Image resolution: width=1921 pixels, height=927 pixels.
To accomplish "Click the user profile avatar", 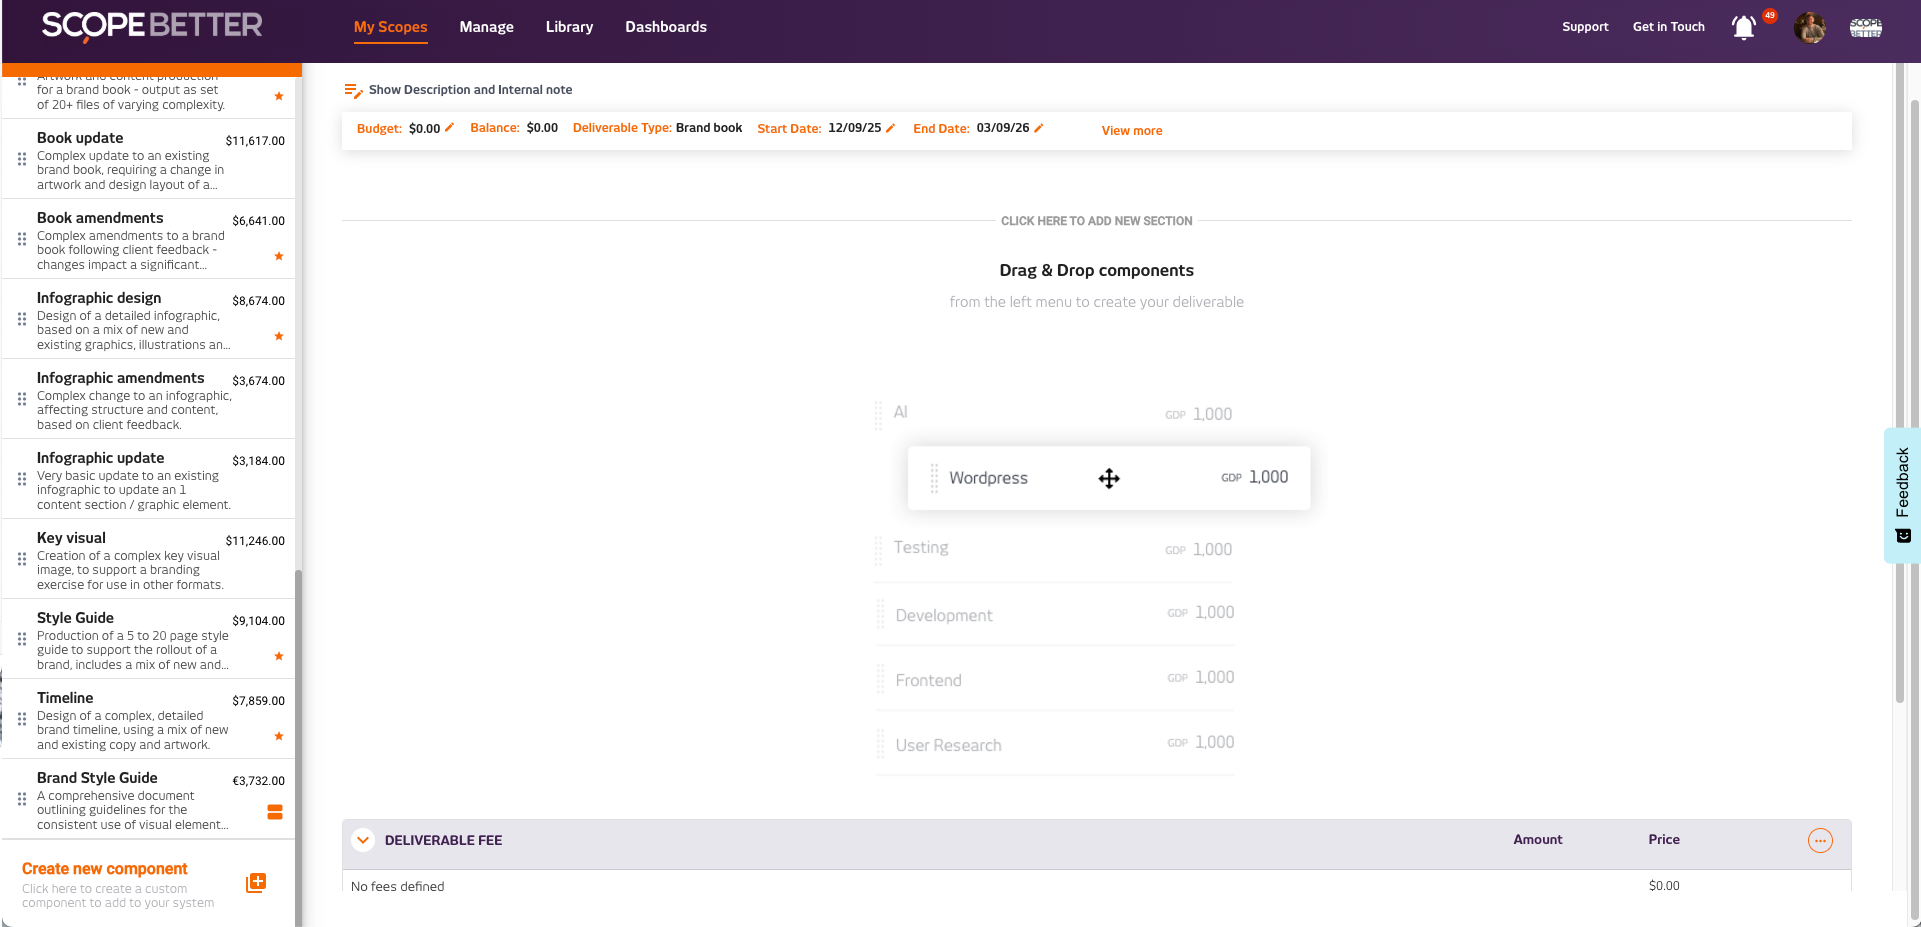I will pyautogui.click(x=1809, y=28).
